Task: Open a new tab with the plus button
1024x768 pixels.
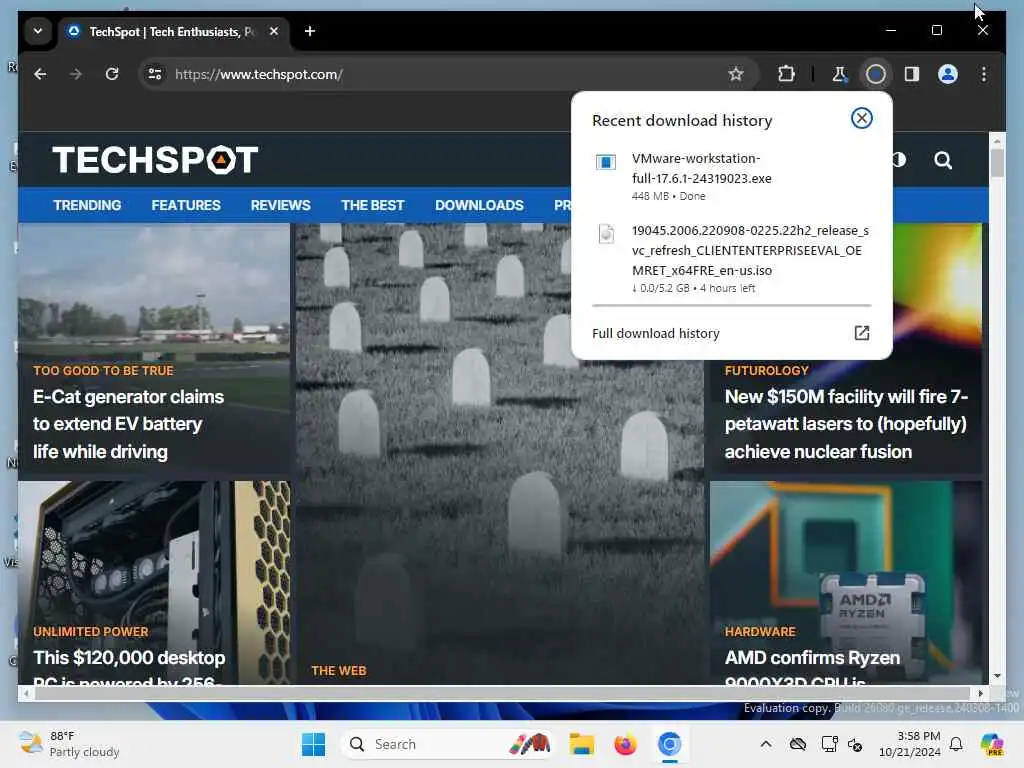Action: point(310,31)
